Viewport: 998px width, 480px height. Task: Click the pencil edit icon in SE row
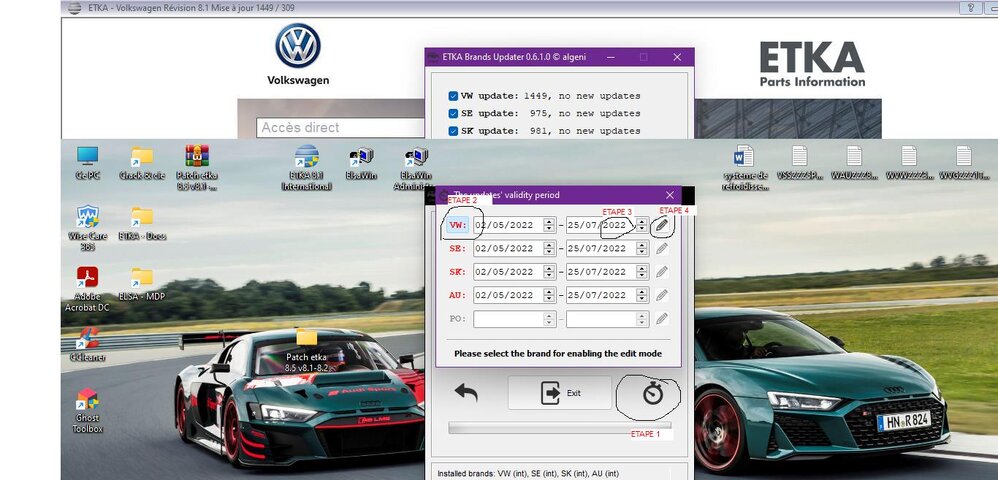(x=662, y=248)
